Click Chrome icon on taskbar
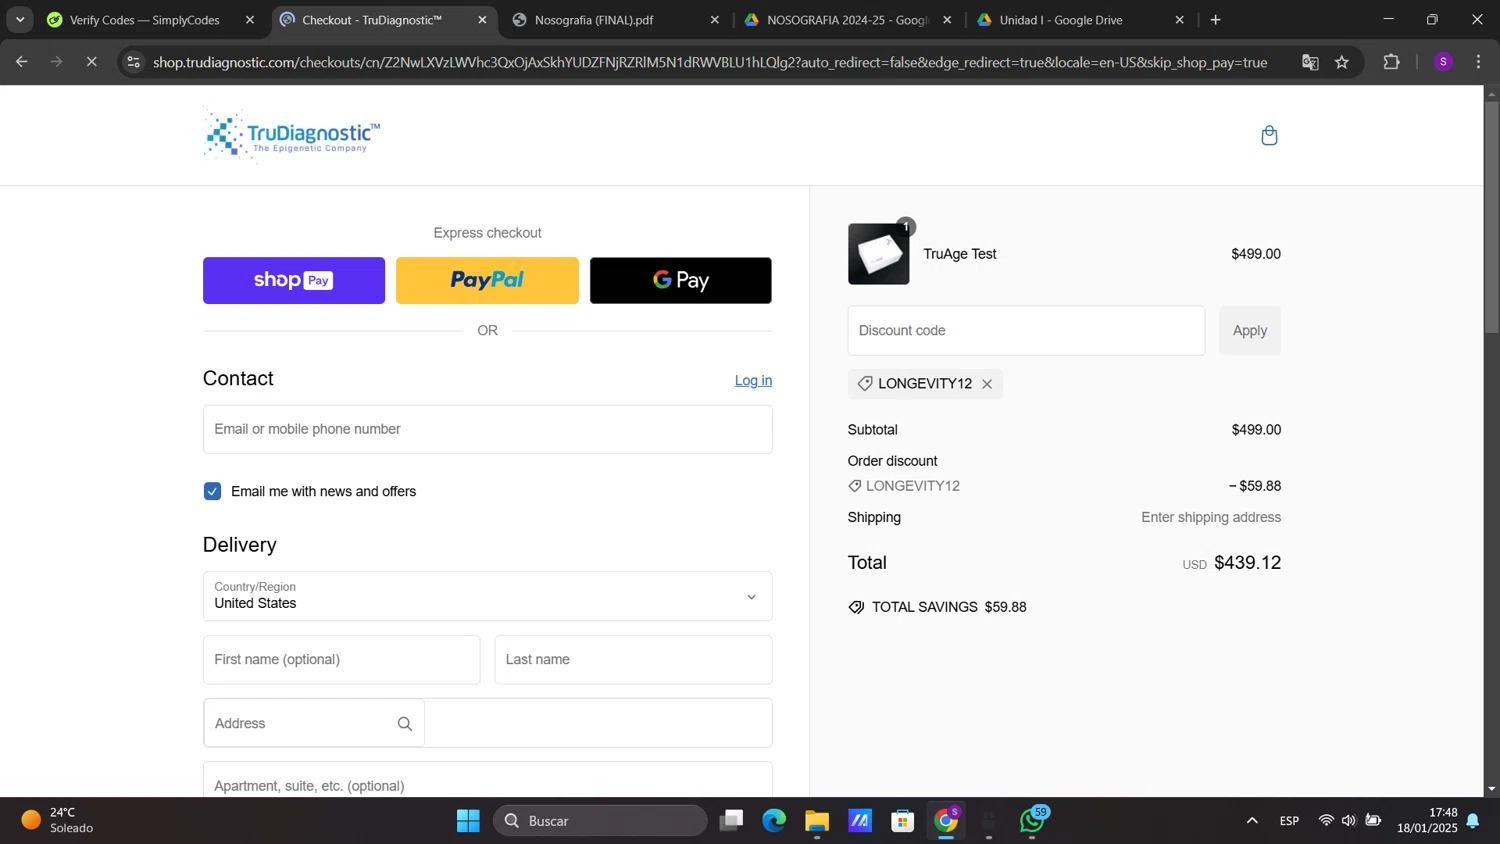Image resolution: width=1500 pixels, height=844 pixels. click(946, 821)
